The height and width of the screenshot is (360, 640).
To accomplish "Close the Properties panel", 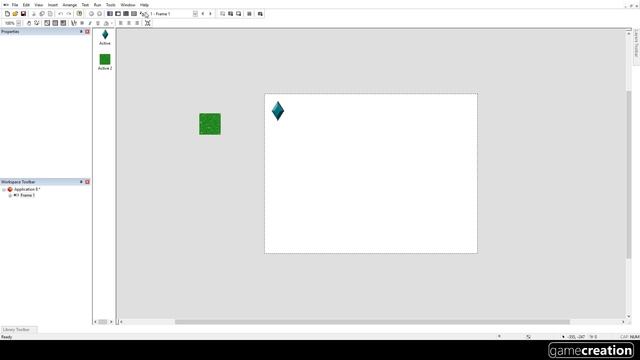I will (87, 31).
